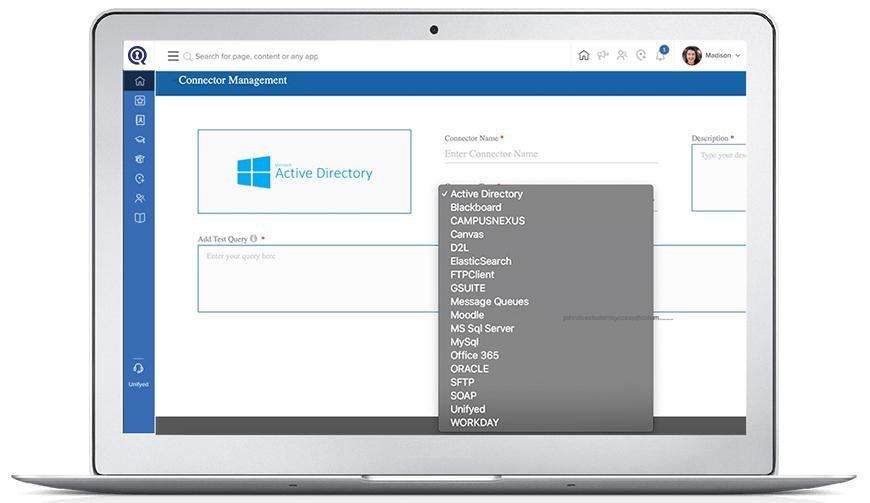This screenshot has height=503, width=870.
Task: Click into the Description text area
Action: (x=719, y=177)
